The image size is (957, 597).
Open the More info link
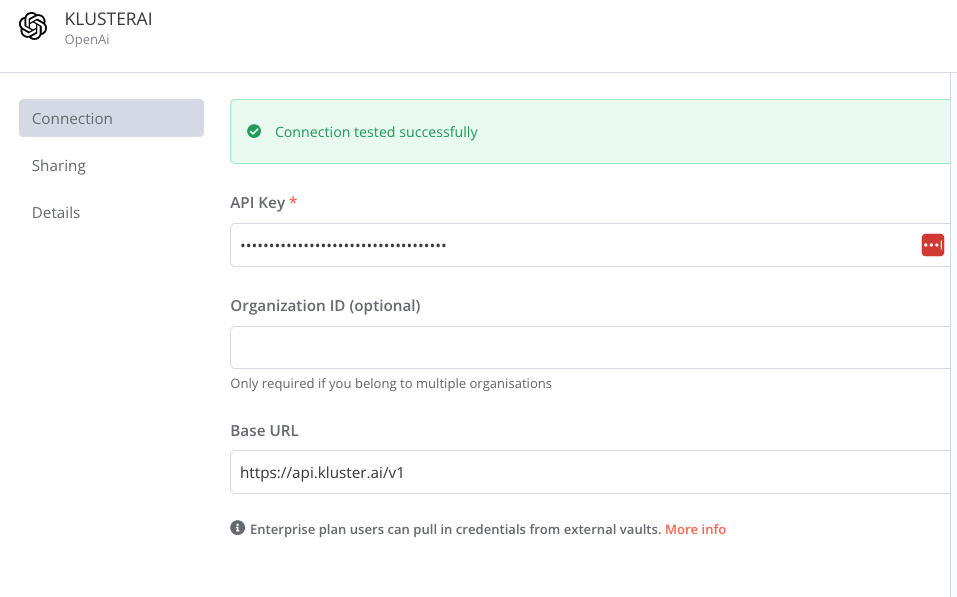click(695, 529)
